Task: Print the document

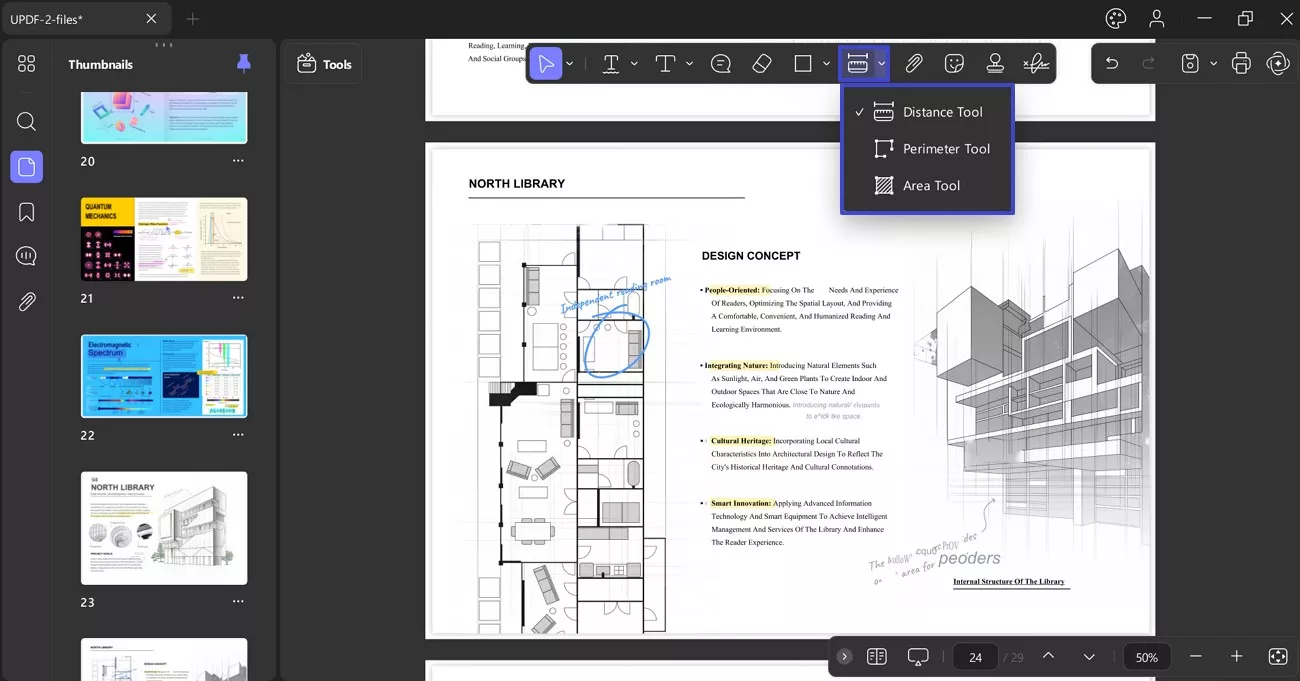Action: tap(1241, 64)
